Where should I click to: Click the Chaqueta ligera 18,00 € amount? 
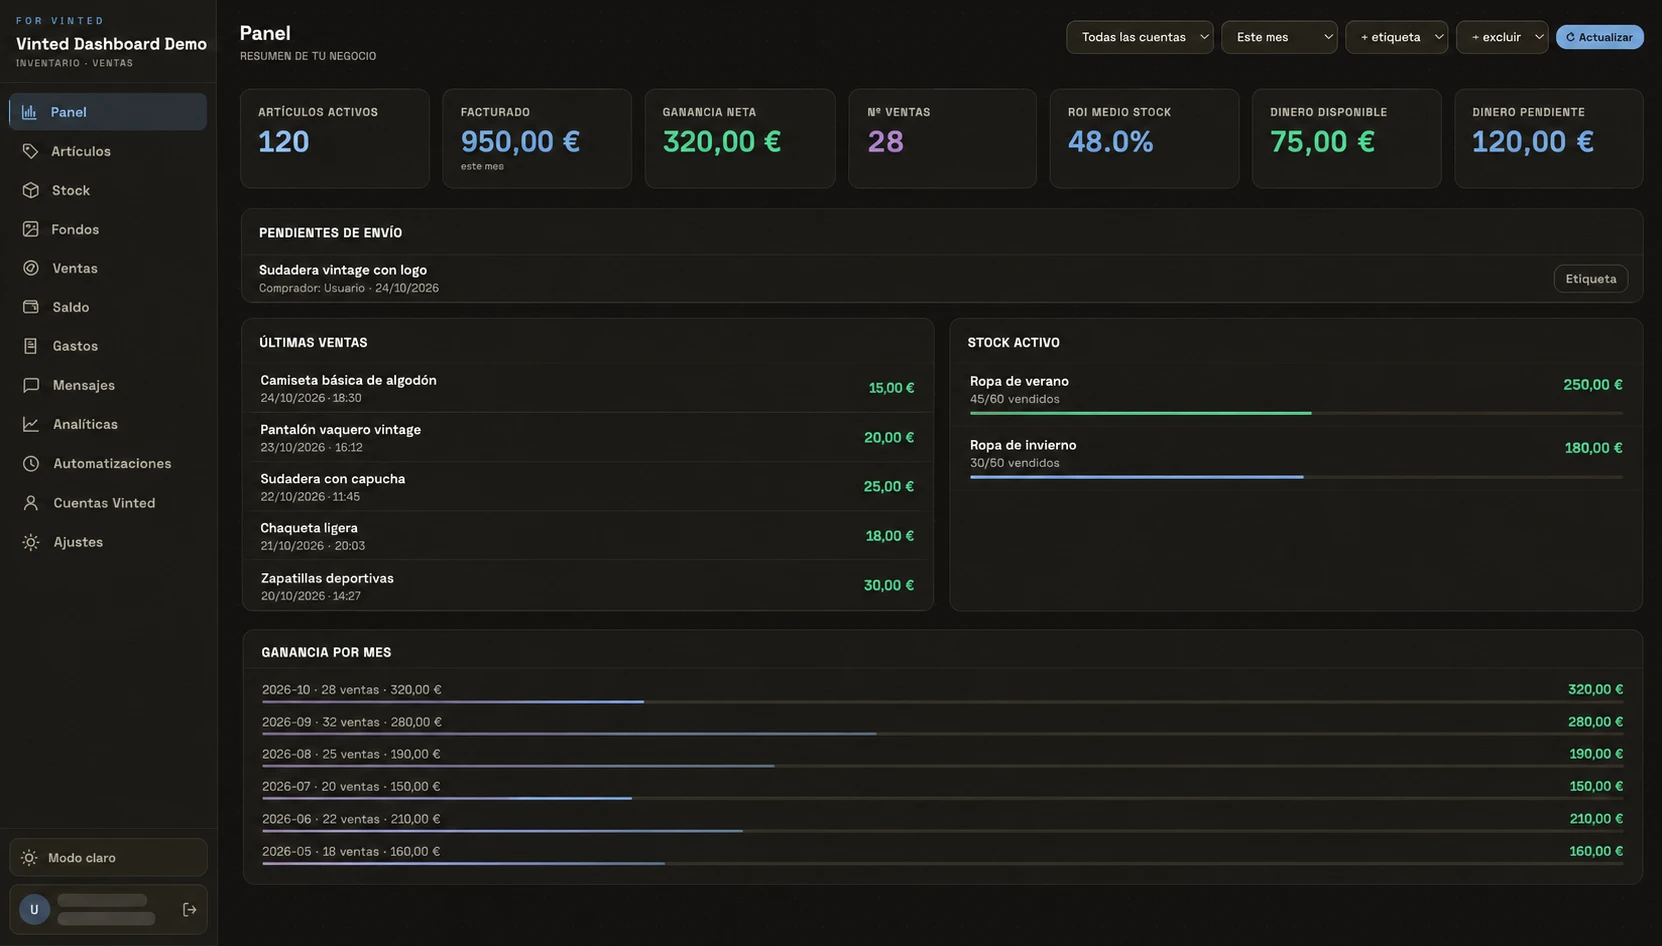[x=889, y=536]
